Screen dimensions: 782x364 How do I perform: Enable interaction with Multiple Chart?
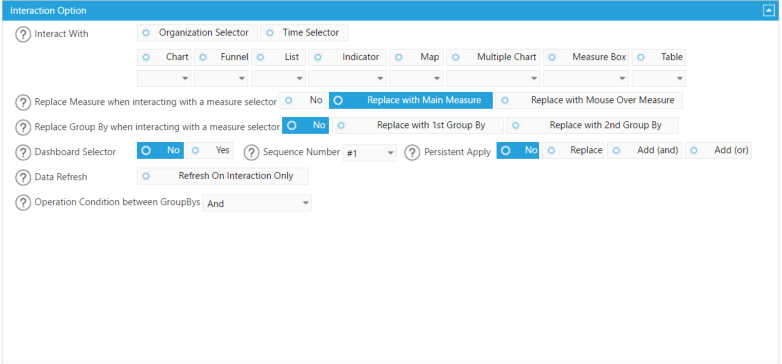pos(493,57)
